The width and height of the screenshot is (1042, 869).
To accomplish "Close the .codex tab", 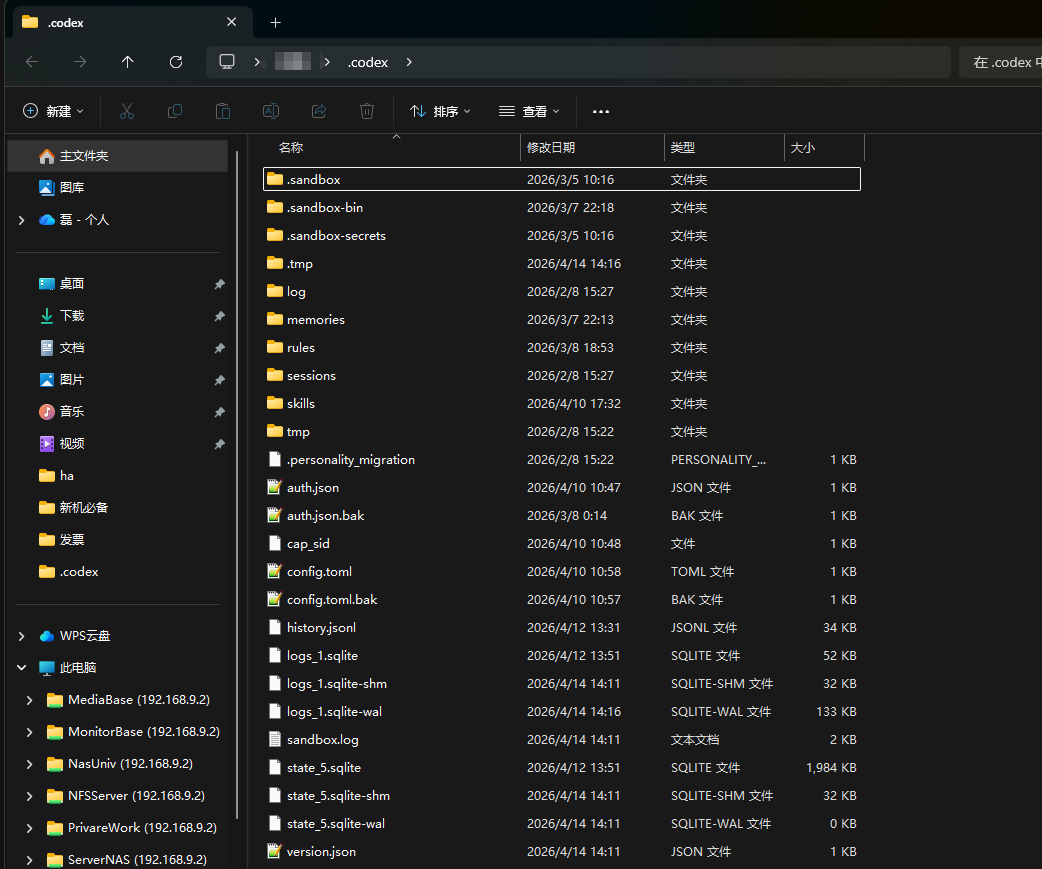I will pos(231,22).
